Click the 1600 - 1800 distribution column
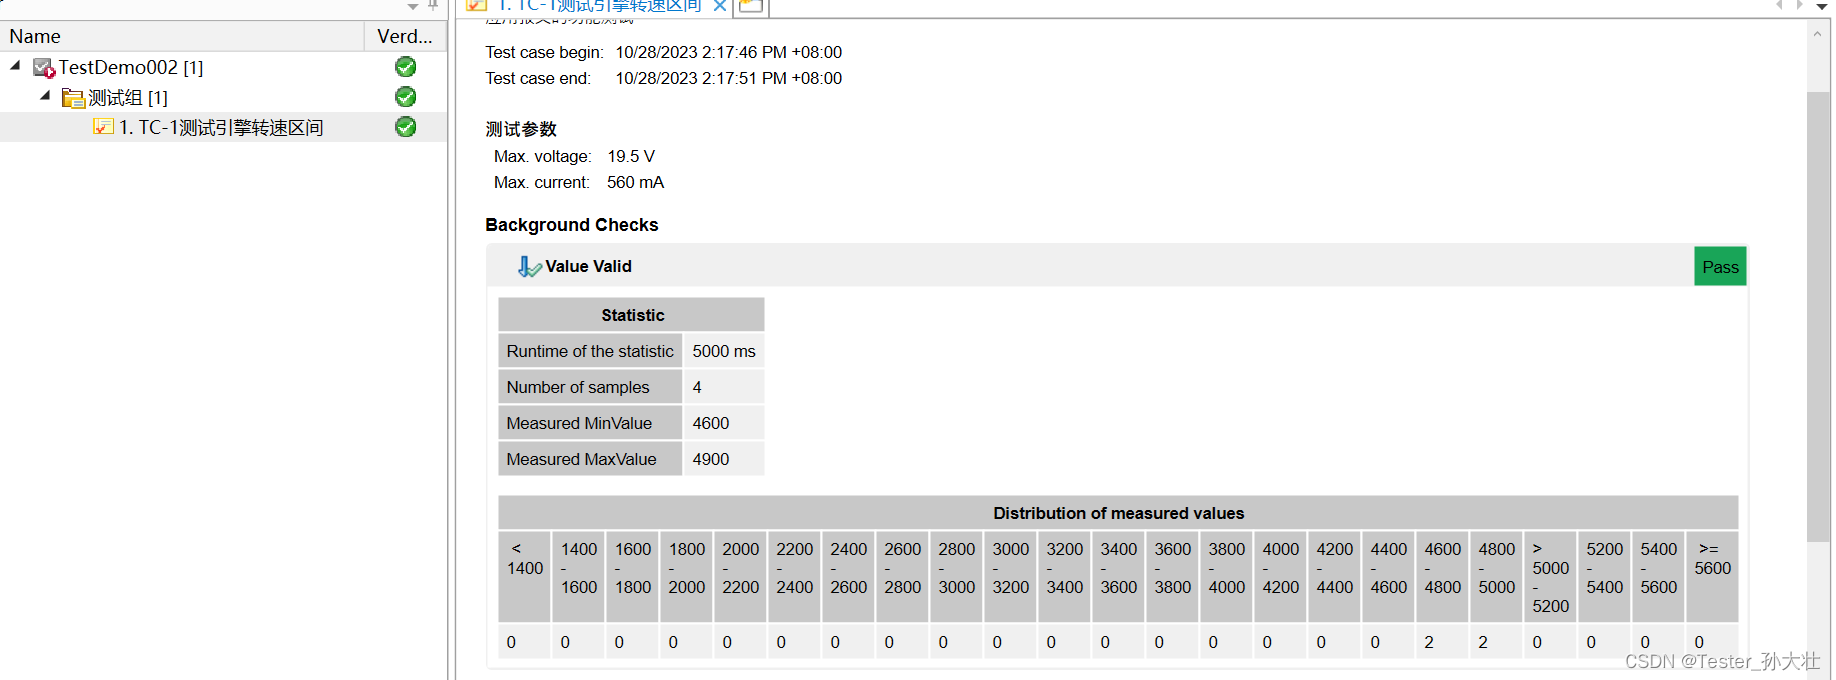Image resolution: width=1836 pixels, height=680 pixels. pos(633,577)
